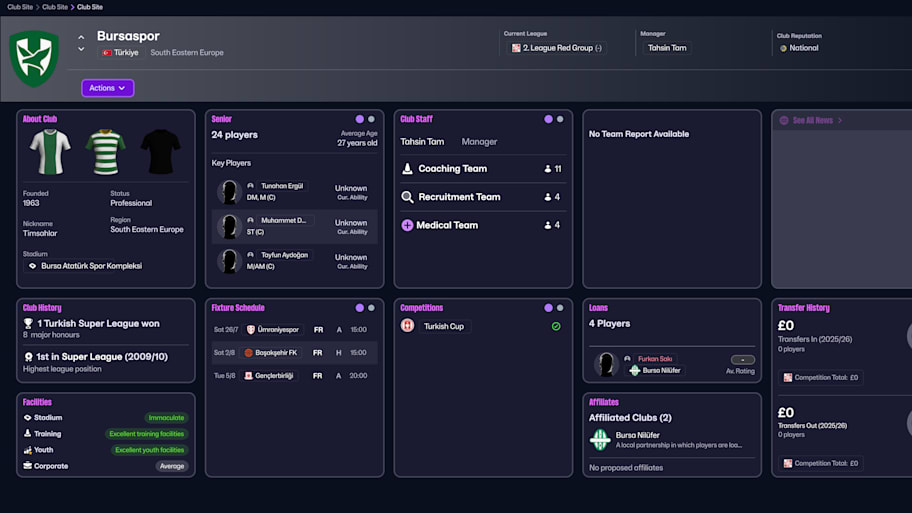Toggle Fixture Schedule panel's grey page dot
This screenshot has height=513, width=912.
372,308
